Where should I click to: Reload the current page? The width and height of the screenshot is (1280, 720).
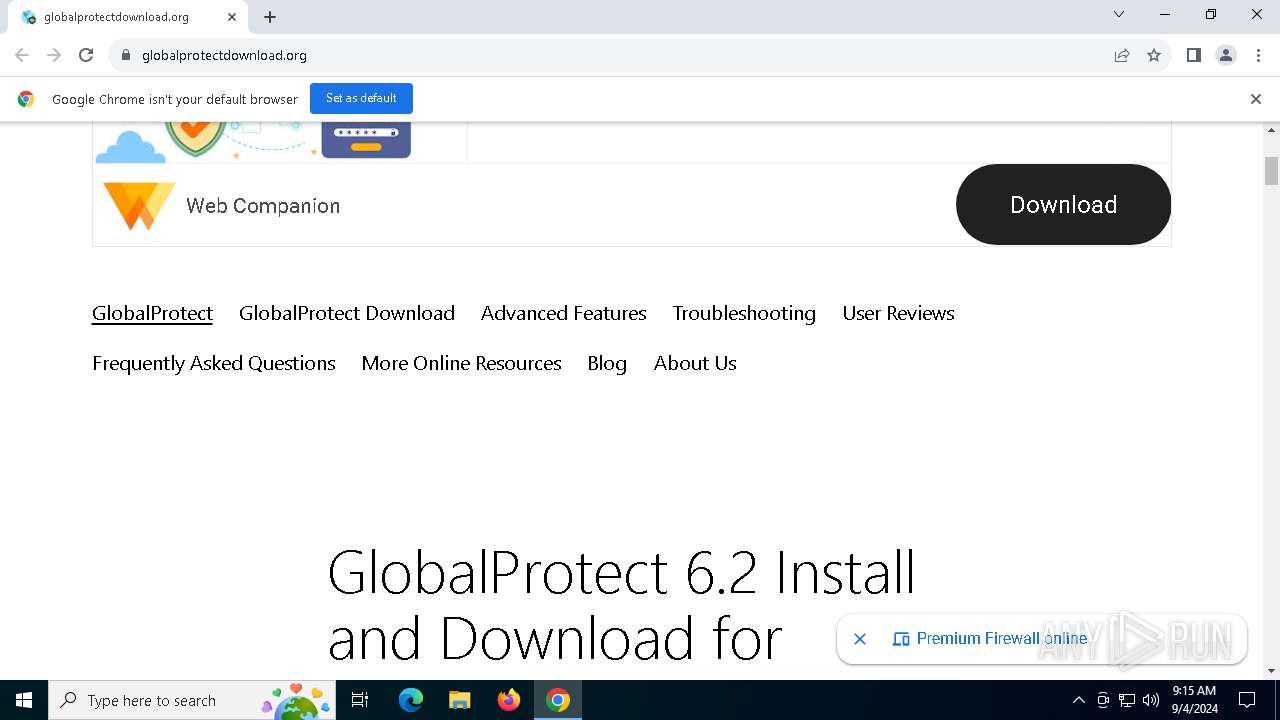tap(86, 55)
